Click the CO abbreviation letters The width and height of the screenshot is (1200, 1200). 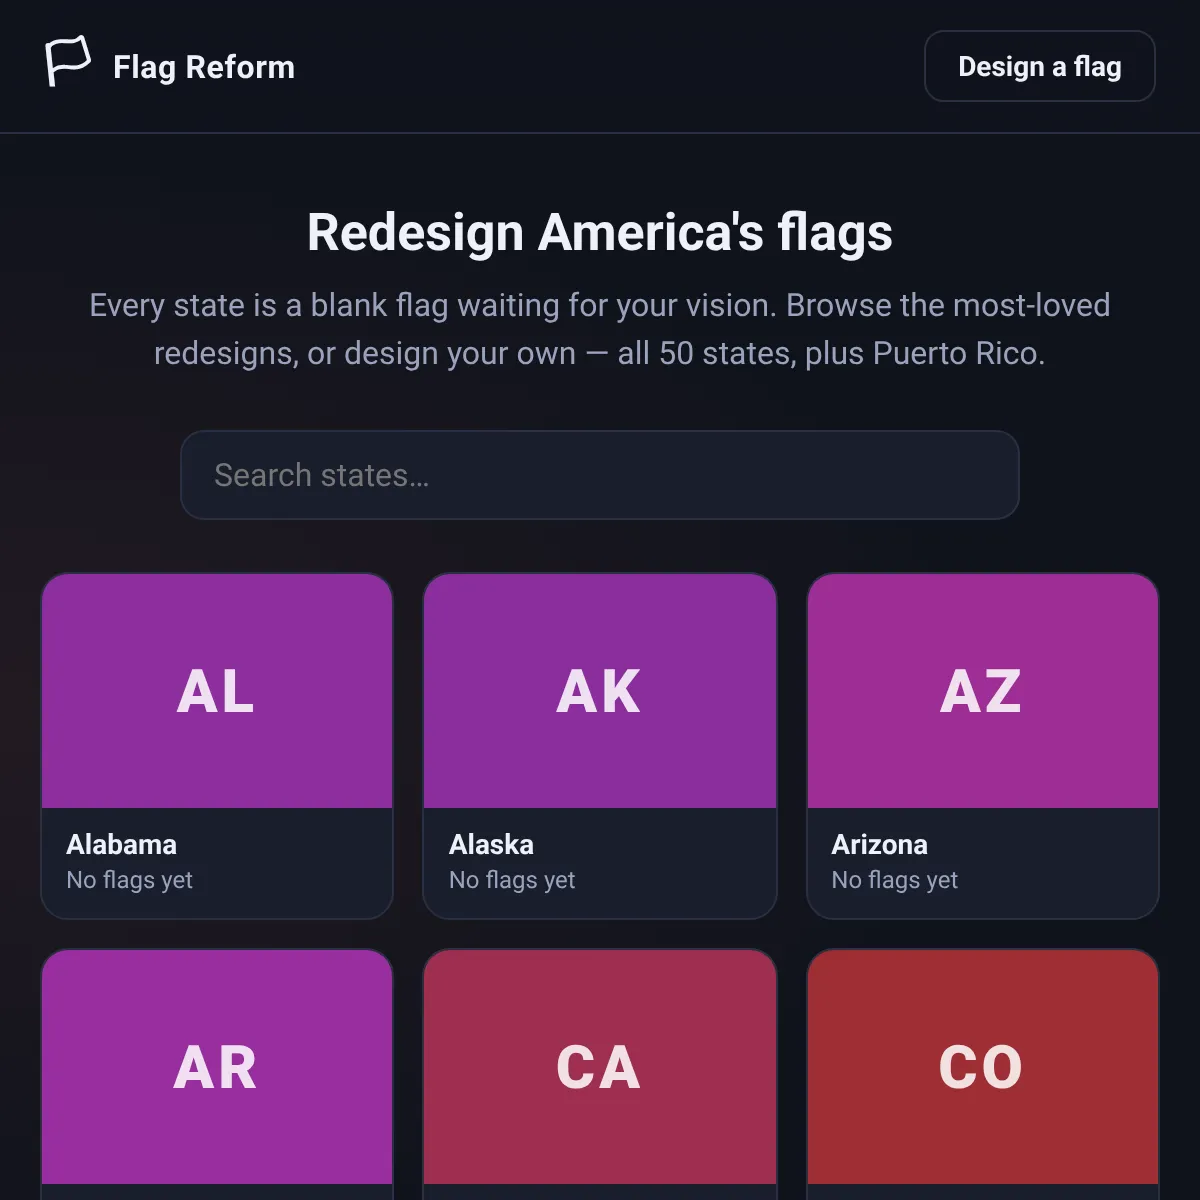click(981, 1067)
